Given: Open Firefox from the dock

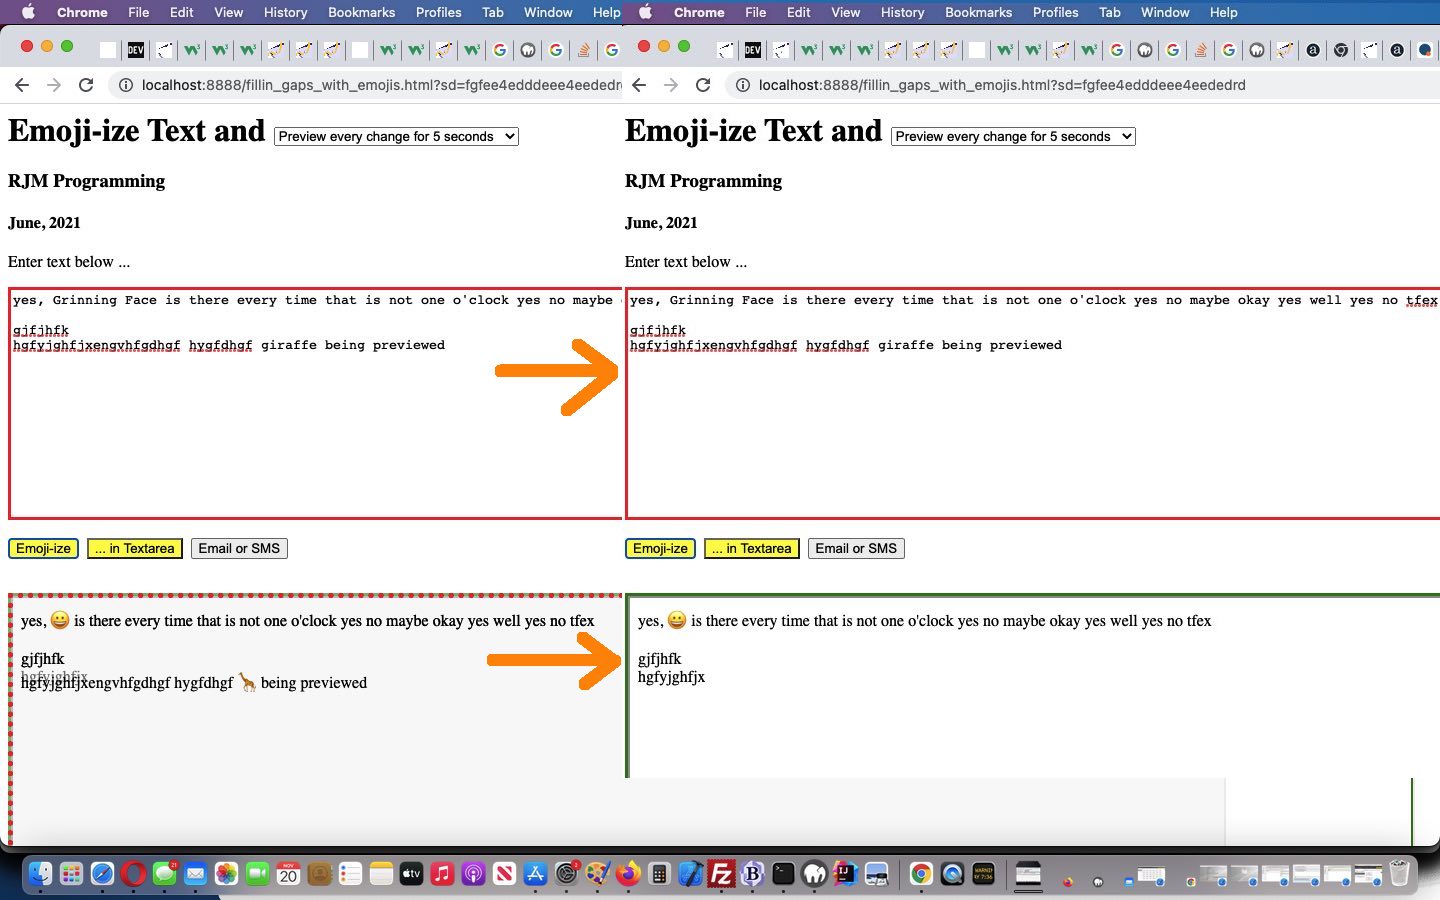Looking at the screenshot, I should 628,874.
